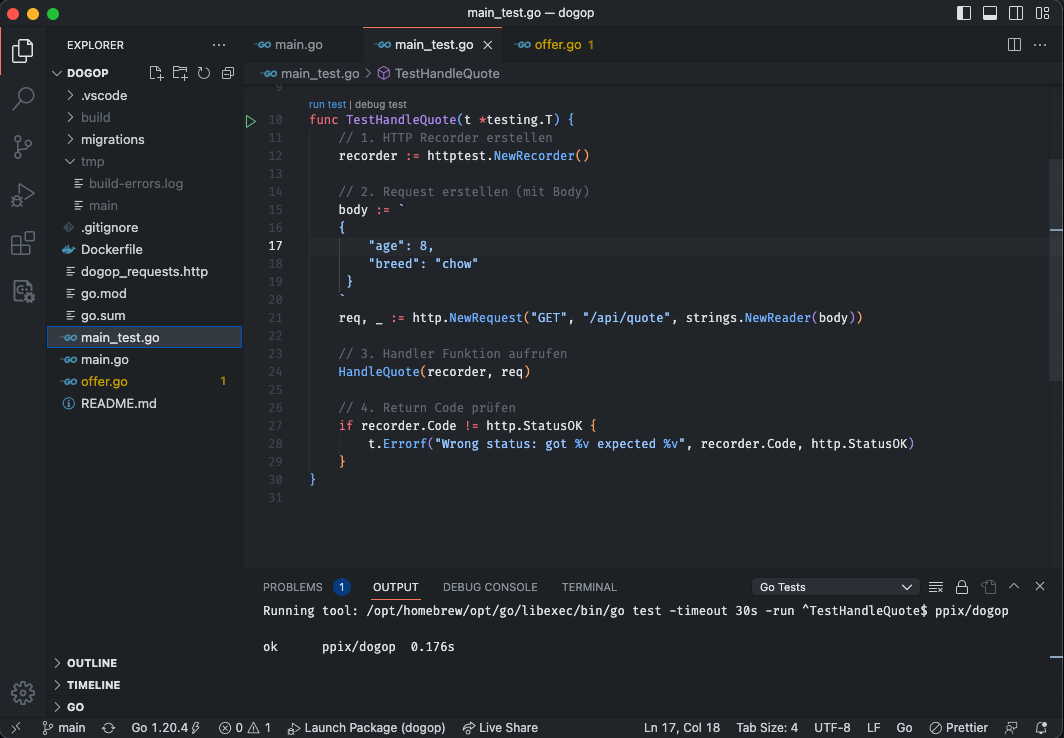Toggle the secondary side bar visibility
Screen dimensions: 1064x738
click(1016, 13)
